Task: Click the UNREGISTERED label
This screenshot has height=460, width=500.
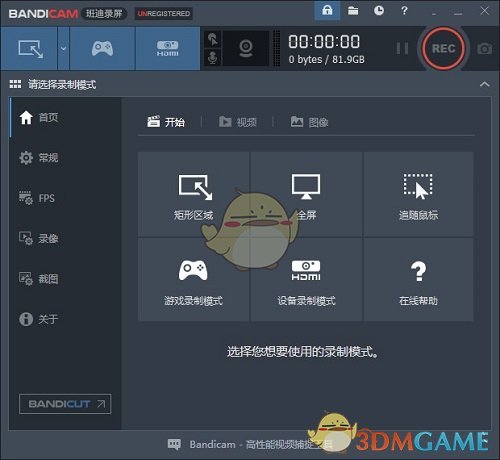Action: pos(163,14)
